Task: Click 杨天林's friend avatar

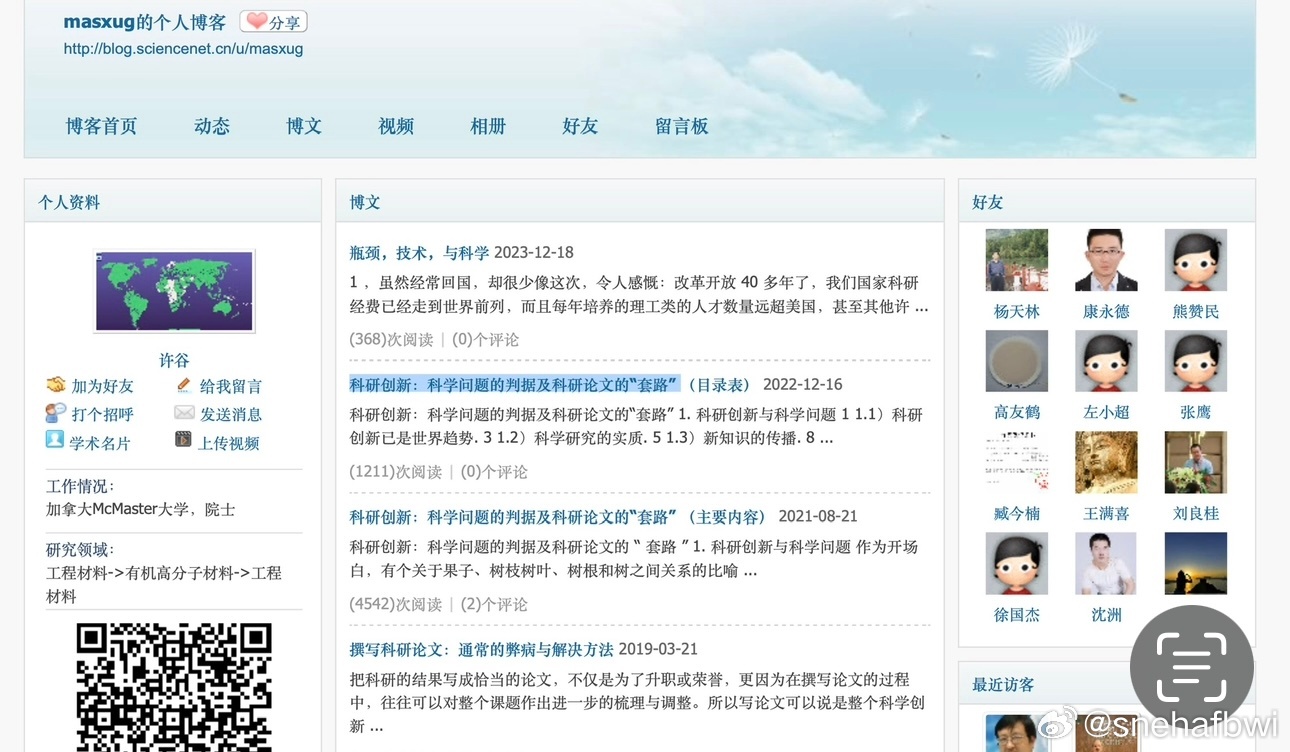Action: click(1017, 260)
